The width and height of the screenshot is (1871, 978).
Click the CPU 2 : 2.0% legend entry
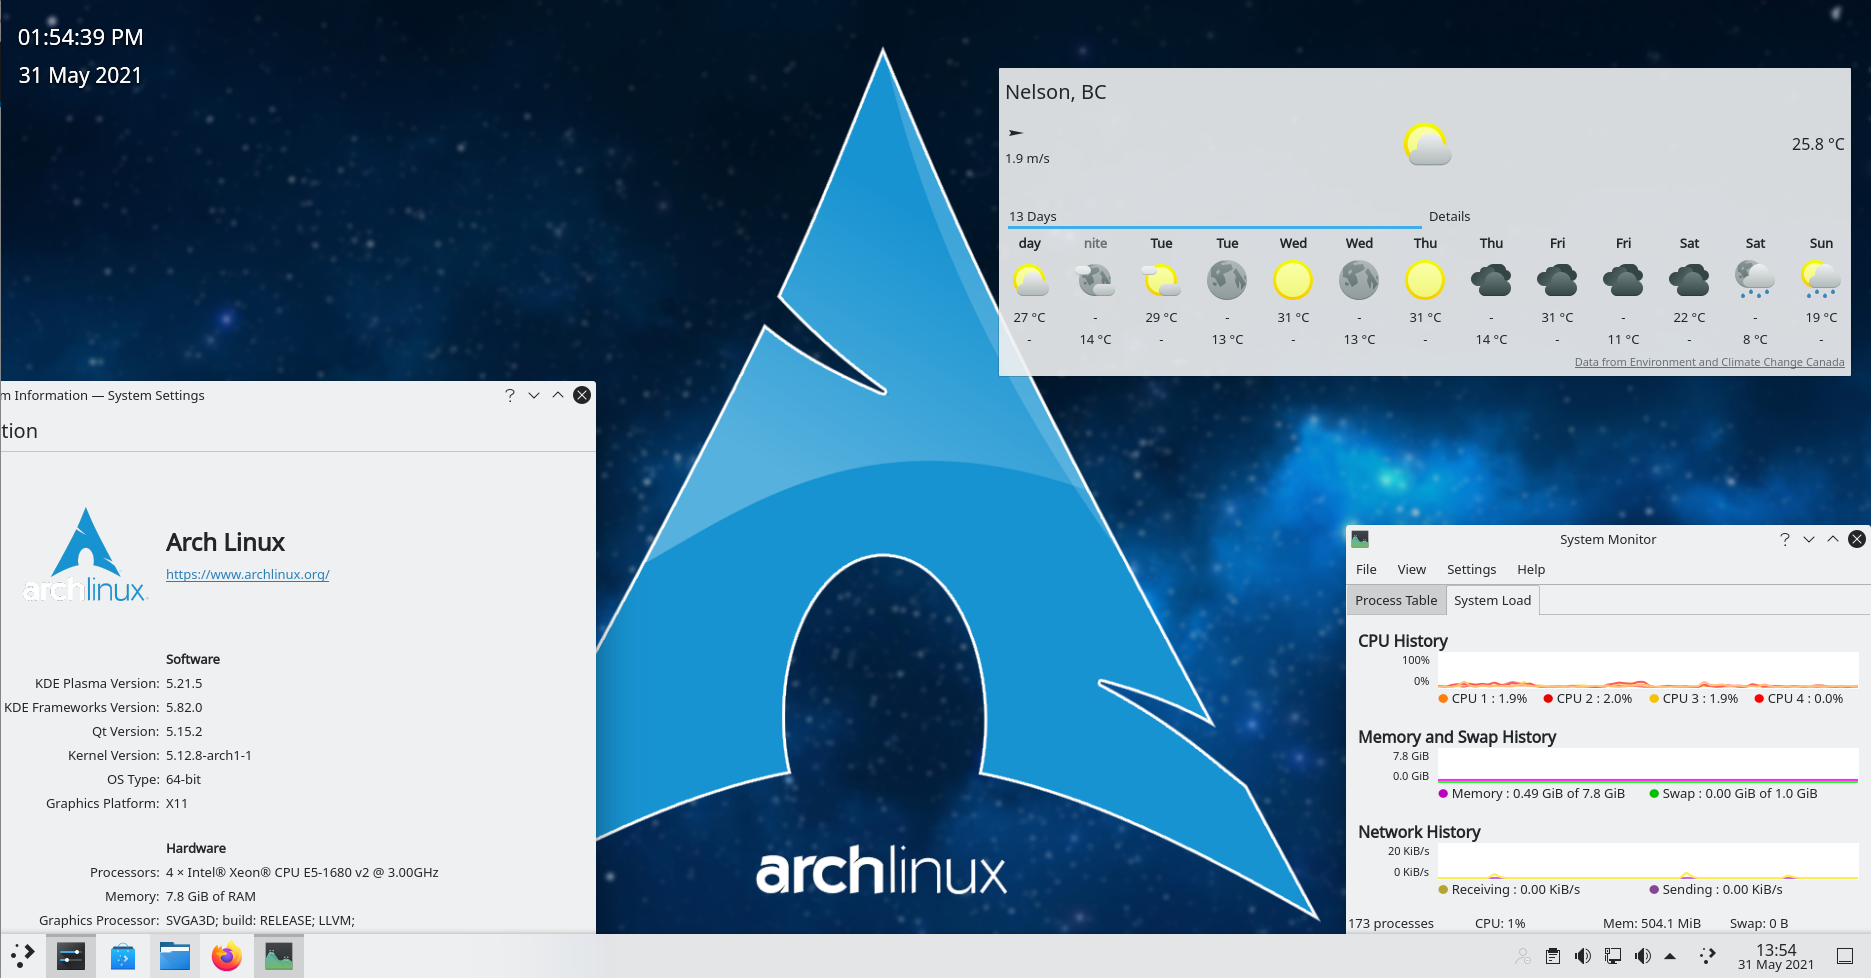tap(1588, 698)
